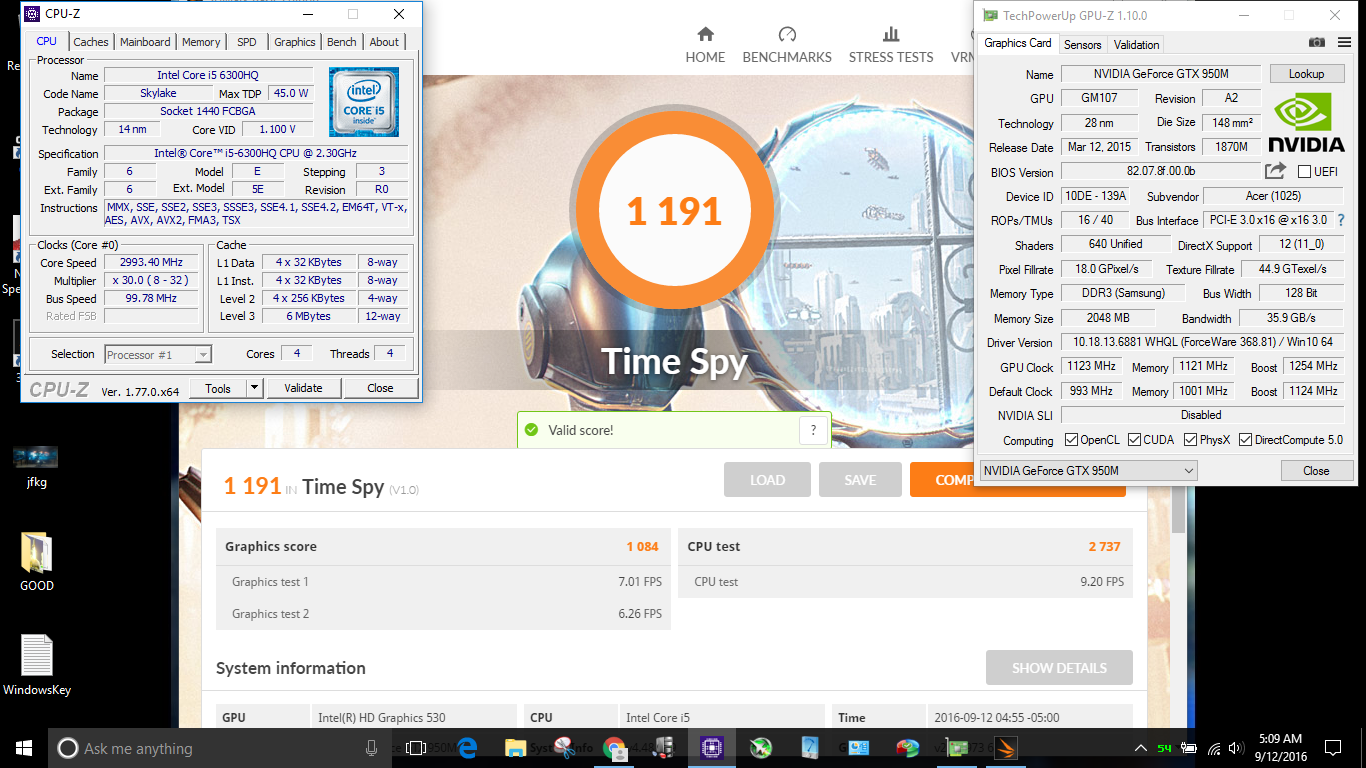Viewport: 1366px width, 768px height.
Task: Click the Close button in GPU-Z
Action: (1316, 470)
